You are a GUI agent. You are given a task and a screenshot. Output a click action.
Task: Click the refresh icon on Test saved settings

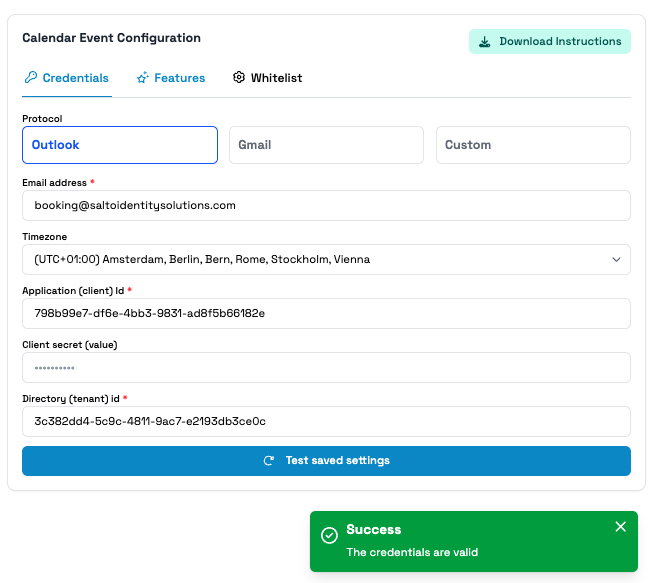coord(269,461)
